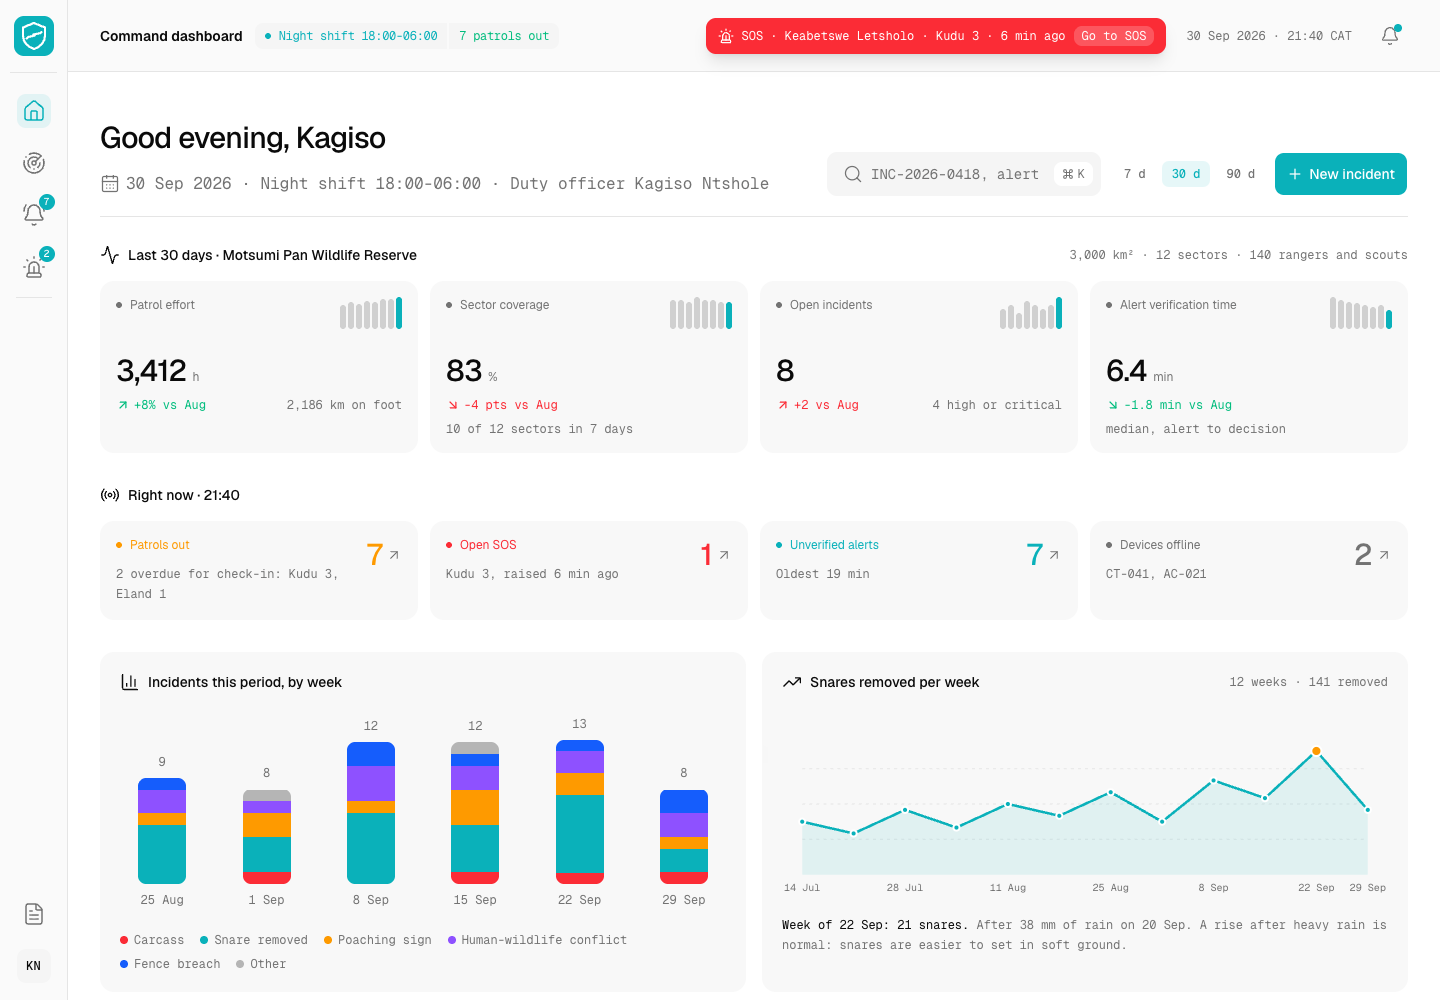
Task: Click the SOS siren icon in red banner
Action: point(726,36)
